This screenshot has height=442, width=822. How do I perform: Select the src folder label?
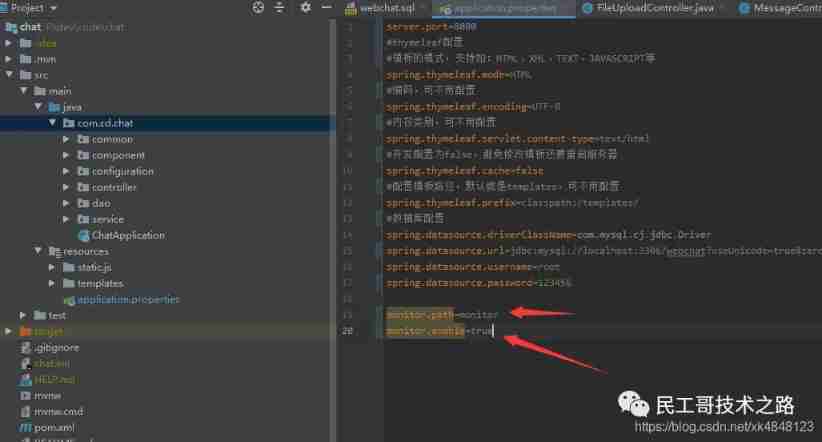tap(41, 76)
